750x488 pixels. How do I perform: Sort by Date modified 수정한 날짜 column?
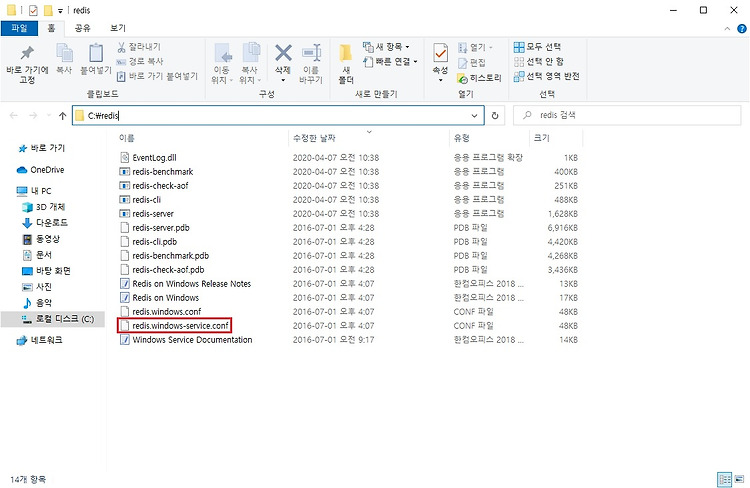[x=314, y=138]
